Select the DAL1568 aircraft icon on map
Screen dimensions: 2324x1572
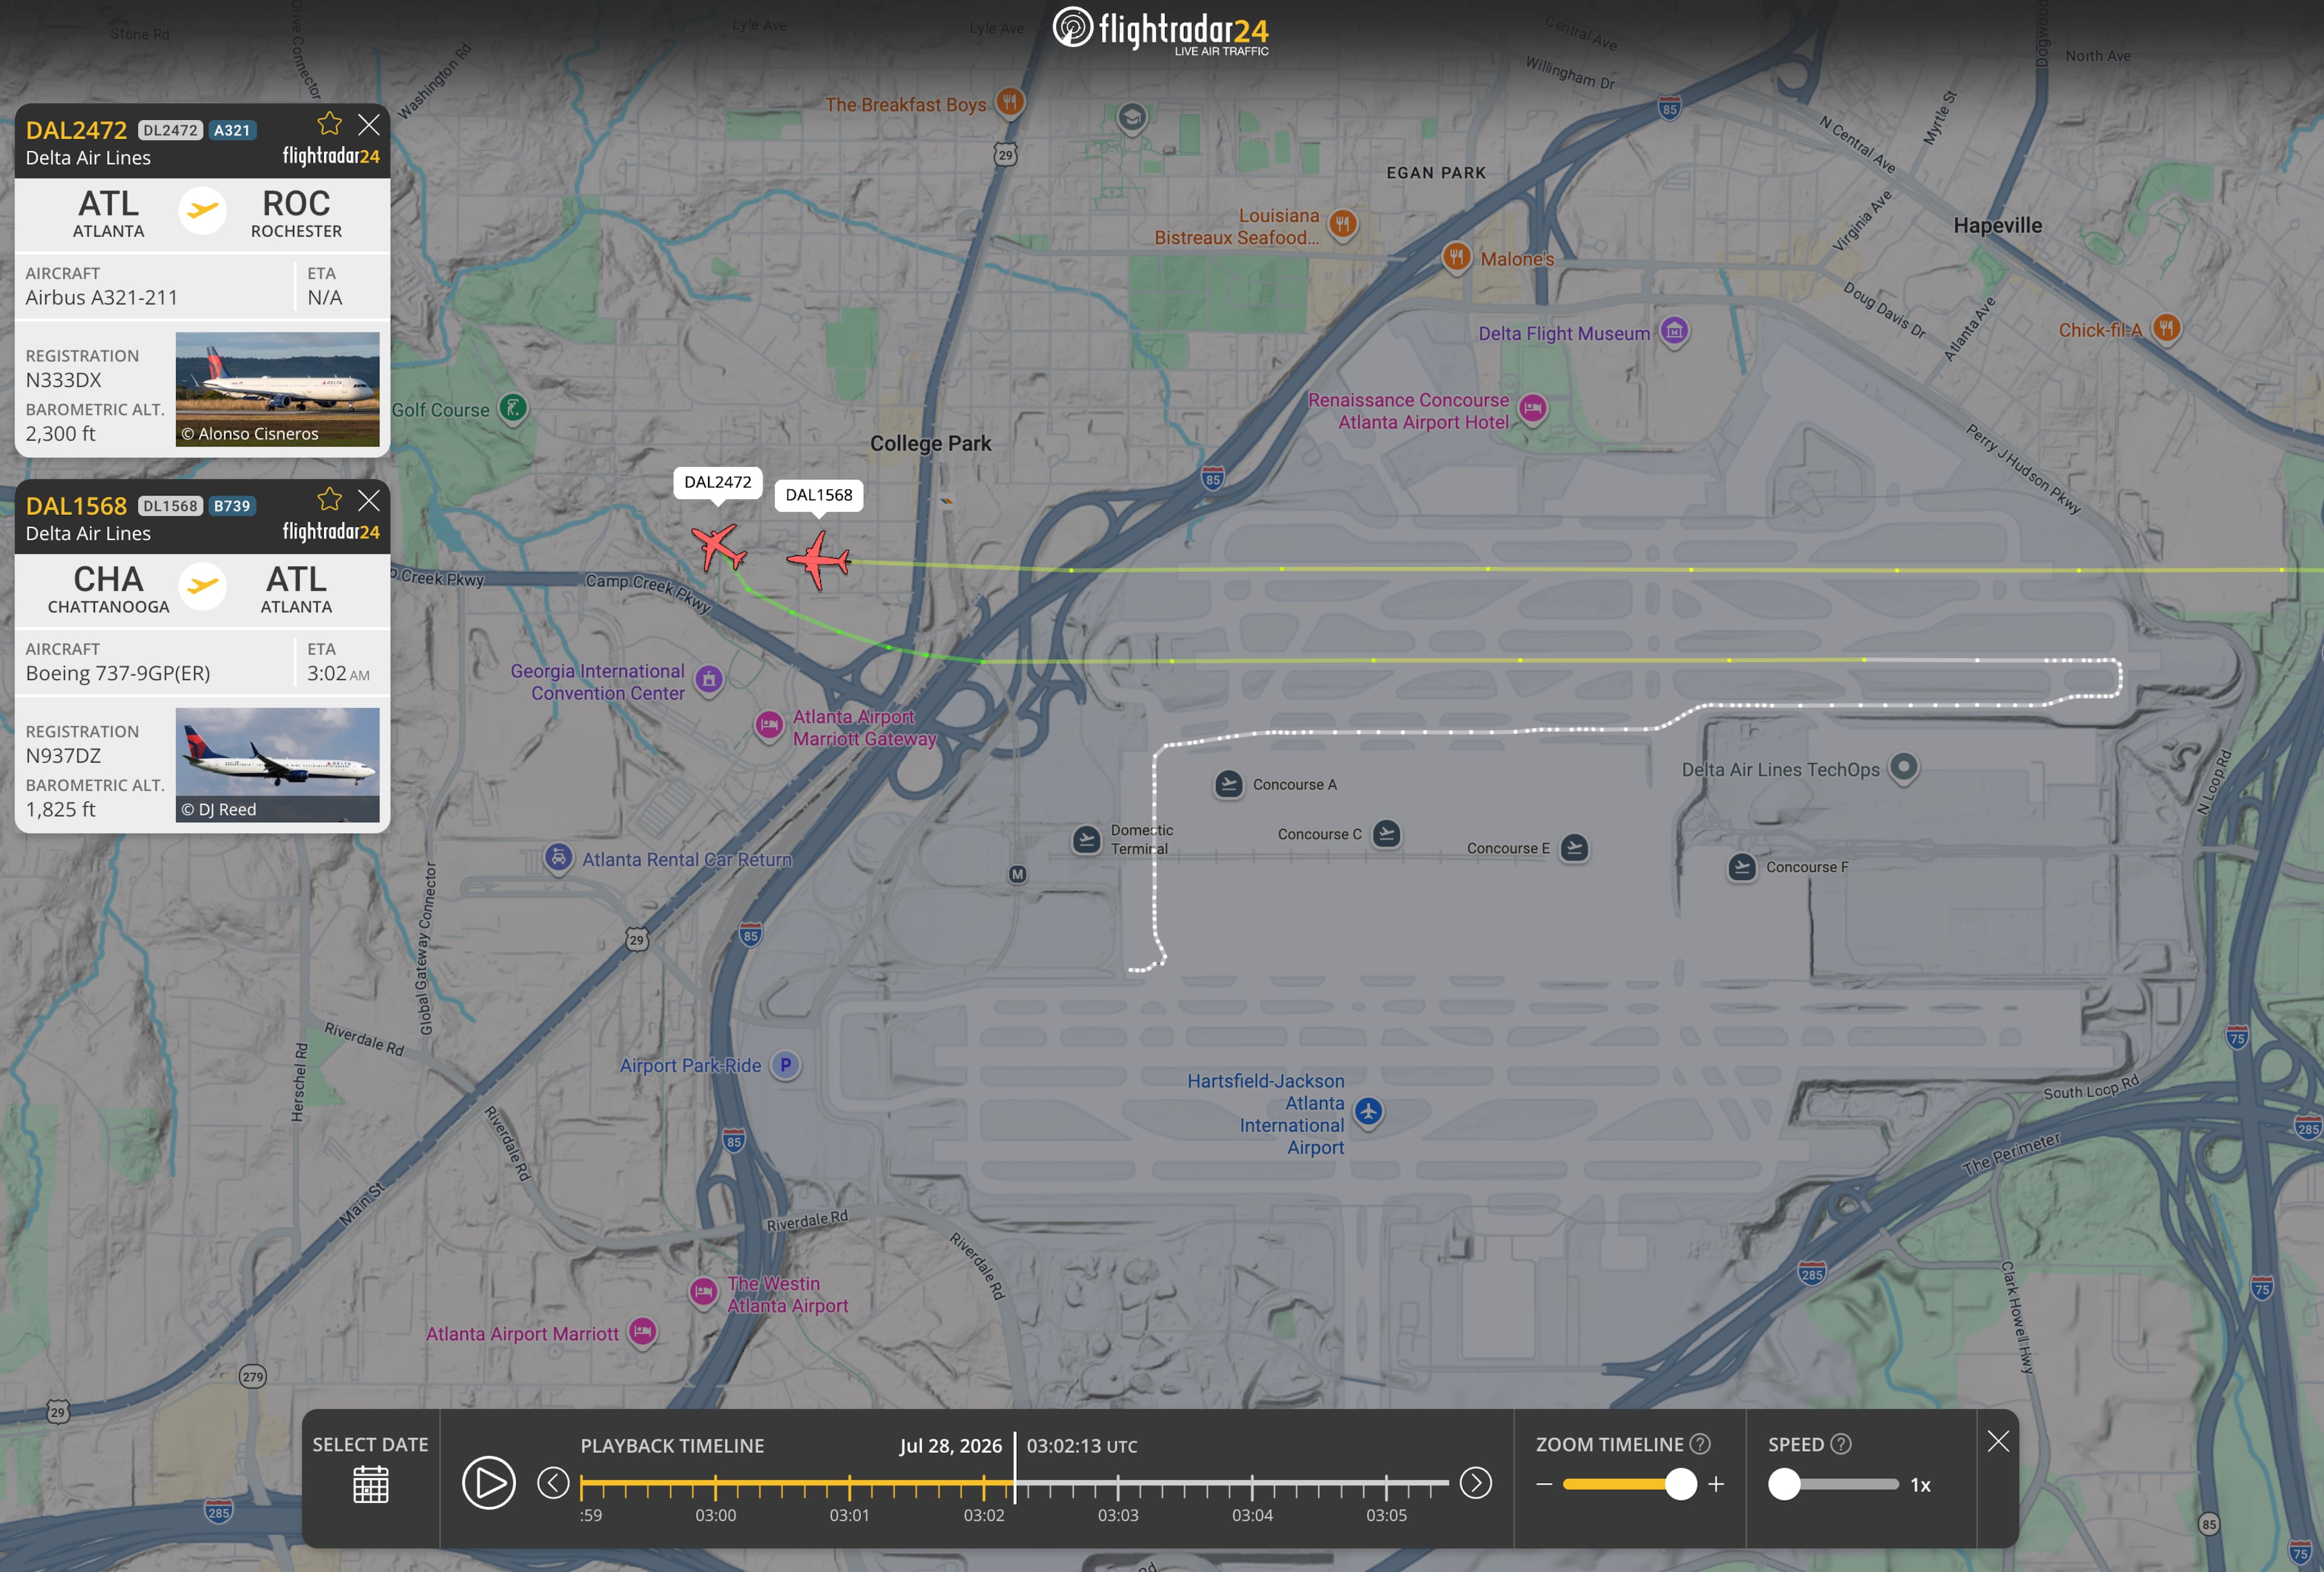[819, 560]
